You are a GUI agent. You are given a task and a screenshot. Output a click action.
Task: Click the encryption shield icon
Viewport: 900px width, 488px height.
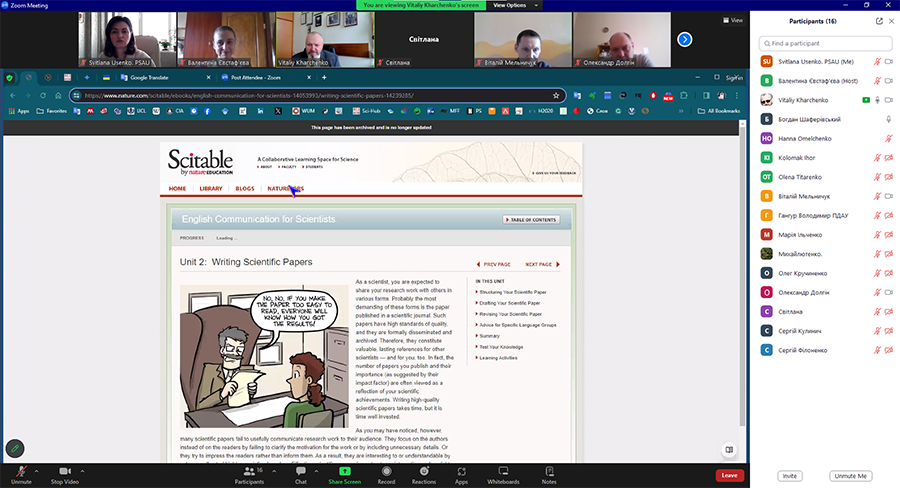(9, 78)
